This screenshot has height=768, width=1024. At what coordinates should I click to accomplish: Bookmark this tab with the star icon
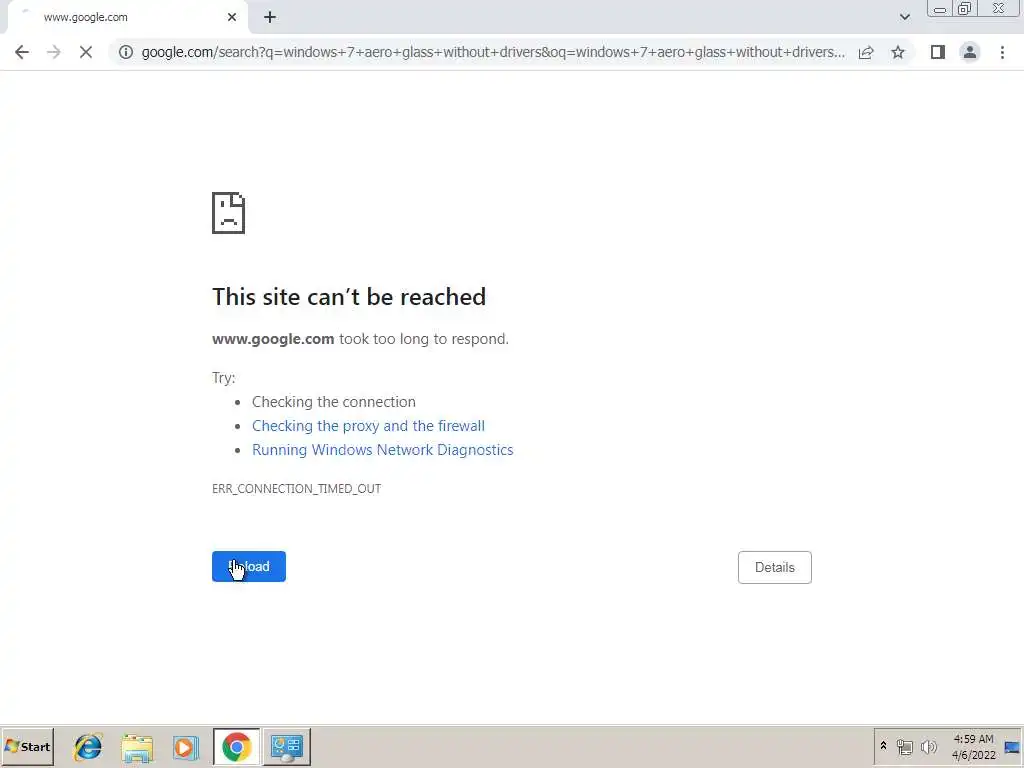click(x=898, y=52)
